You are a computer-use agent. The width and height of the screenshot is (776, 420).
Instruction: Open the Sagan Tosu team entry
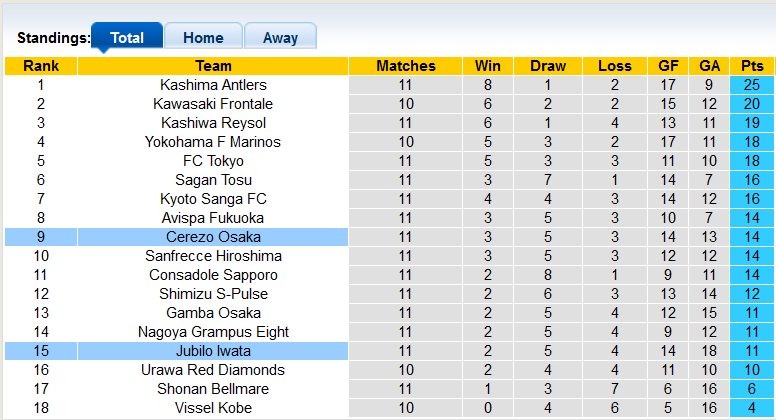(213, 180)
